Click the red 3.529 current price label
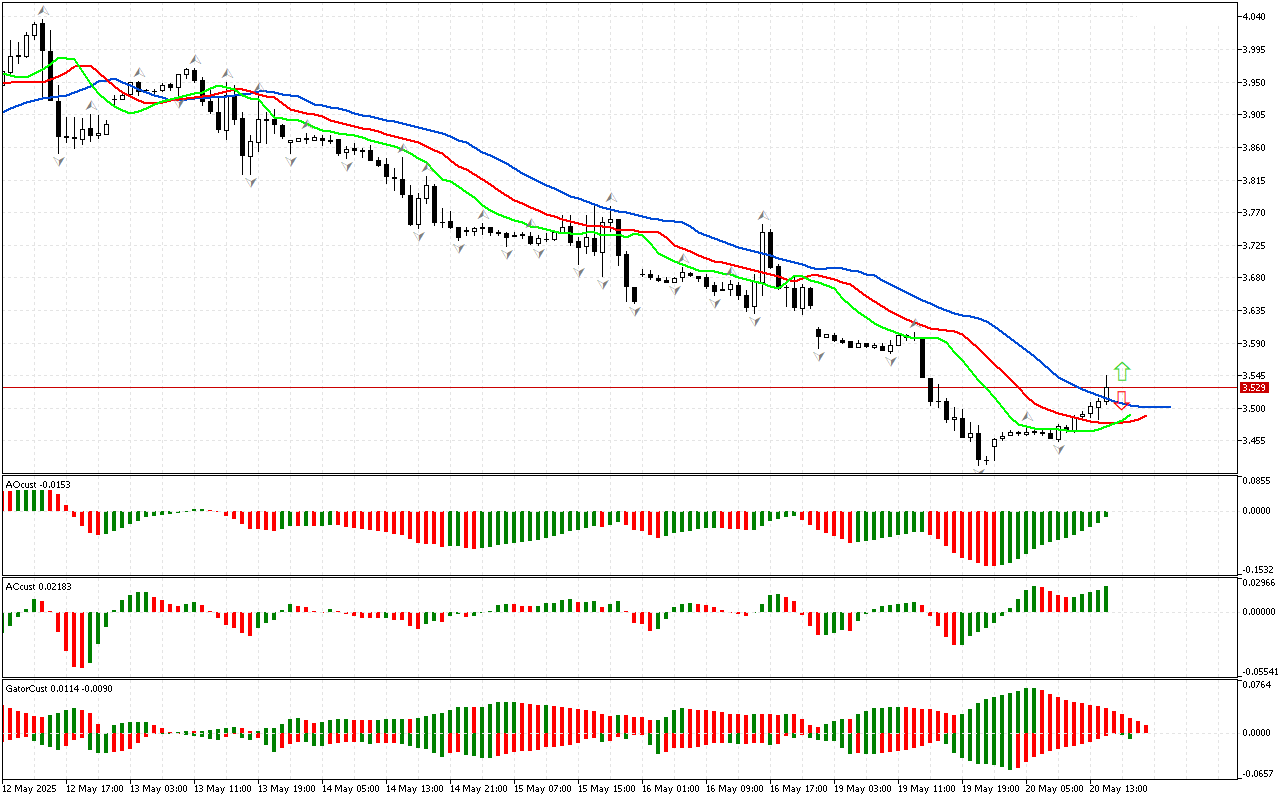The image size is (1280, 800). click(x=1253, y=387)
